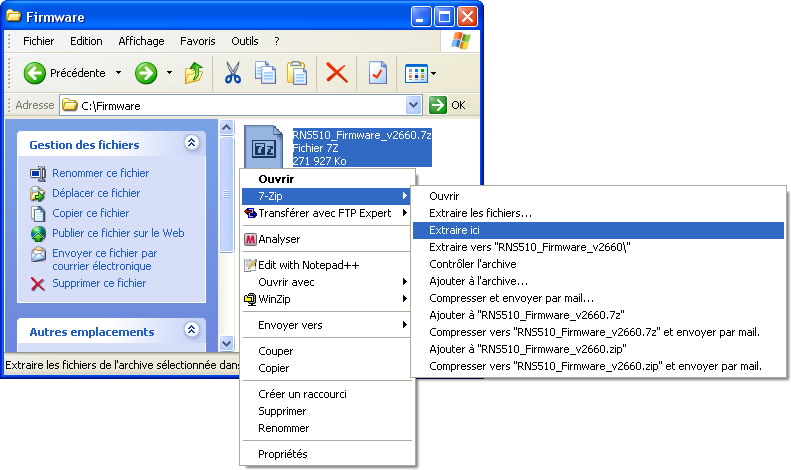The width and height of the screenshot is (791, 470).
Task: Click the McAfee Analyser icon
Action: [x=250, y=239]
